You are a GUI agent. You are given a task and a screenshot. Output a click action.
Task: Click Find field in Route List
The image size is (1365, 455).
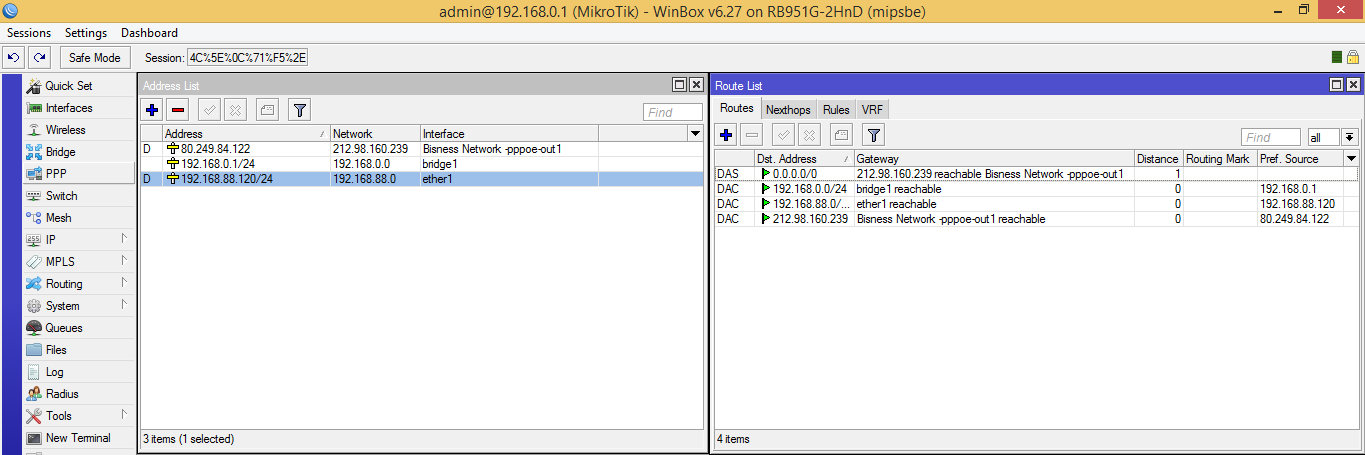pyautogui.click(x=1271, y=137)
